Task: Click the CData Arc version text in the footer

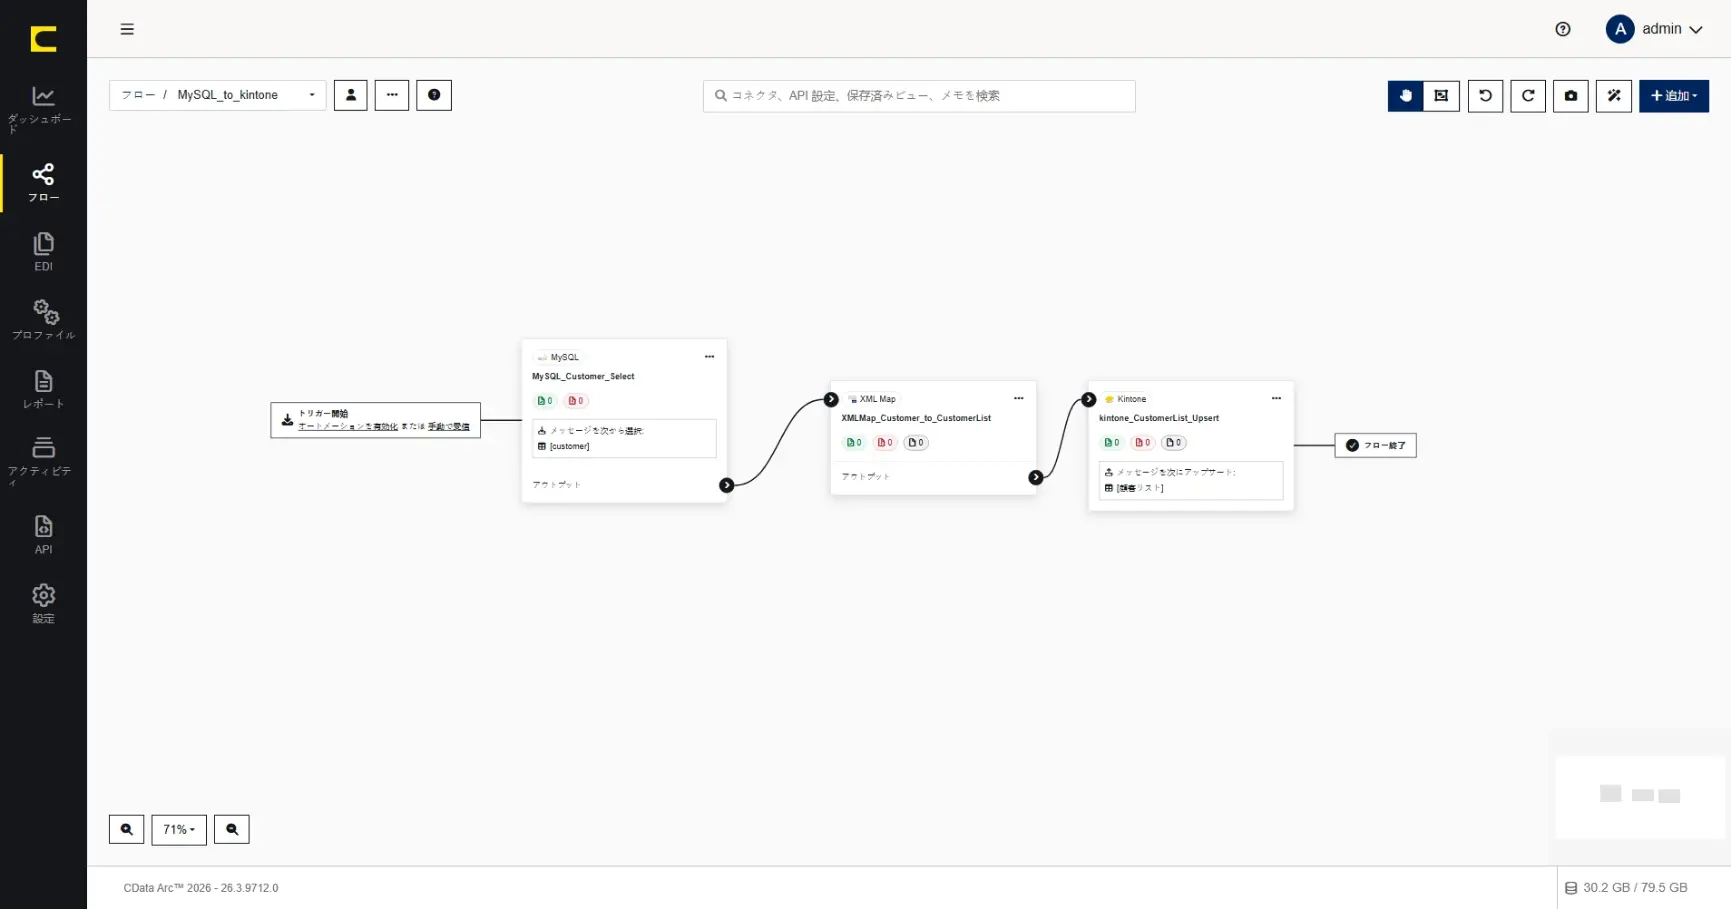Action: pos(201,888)
